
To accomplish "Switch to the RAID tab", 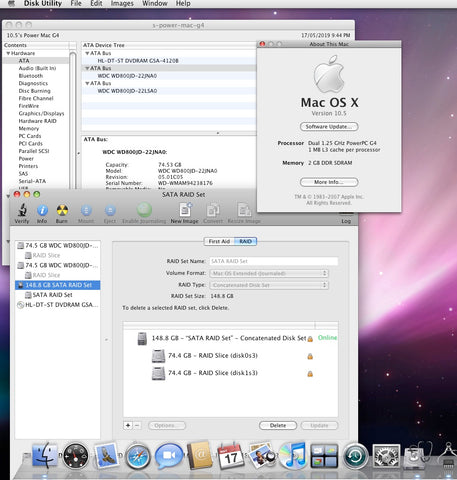I will (x=245, y=241).
